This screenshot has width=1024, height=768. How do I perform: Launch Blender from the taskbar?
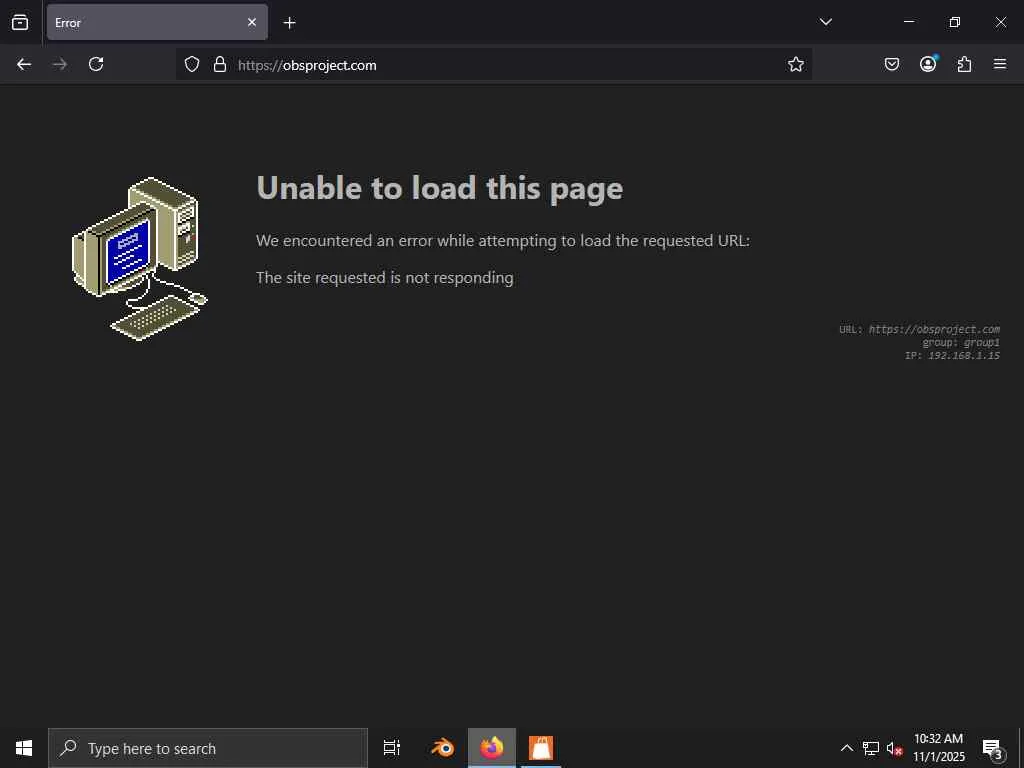443,748
